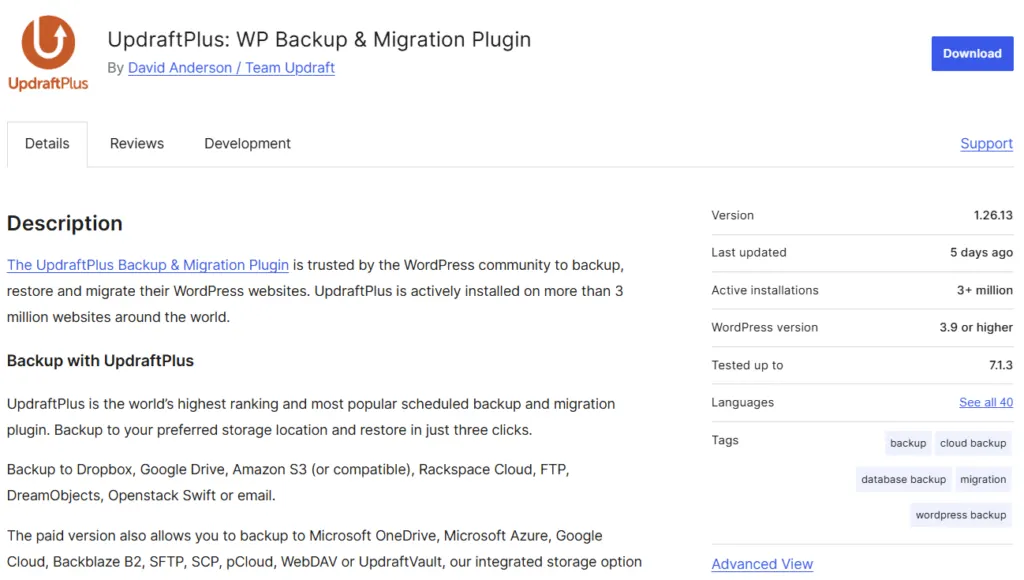Click the '5 days ago' last updated value
Image resolution: width=1024 pixels, height=580 pixels.
click(x=981, y=253)
